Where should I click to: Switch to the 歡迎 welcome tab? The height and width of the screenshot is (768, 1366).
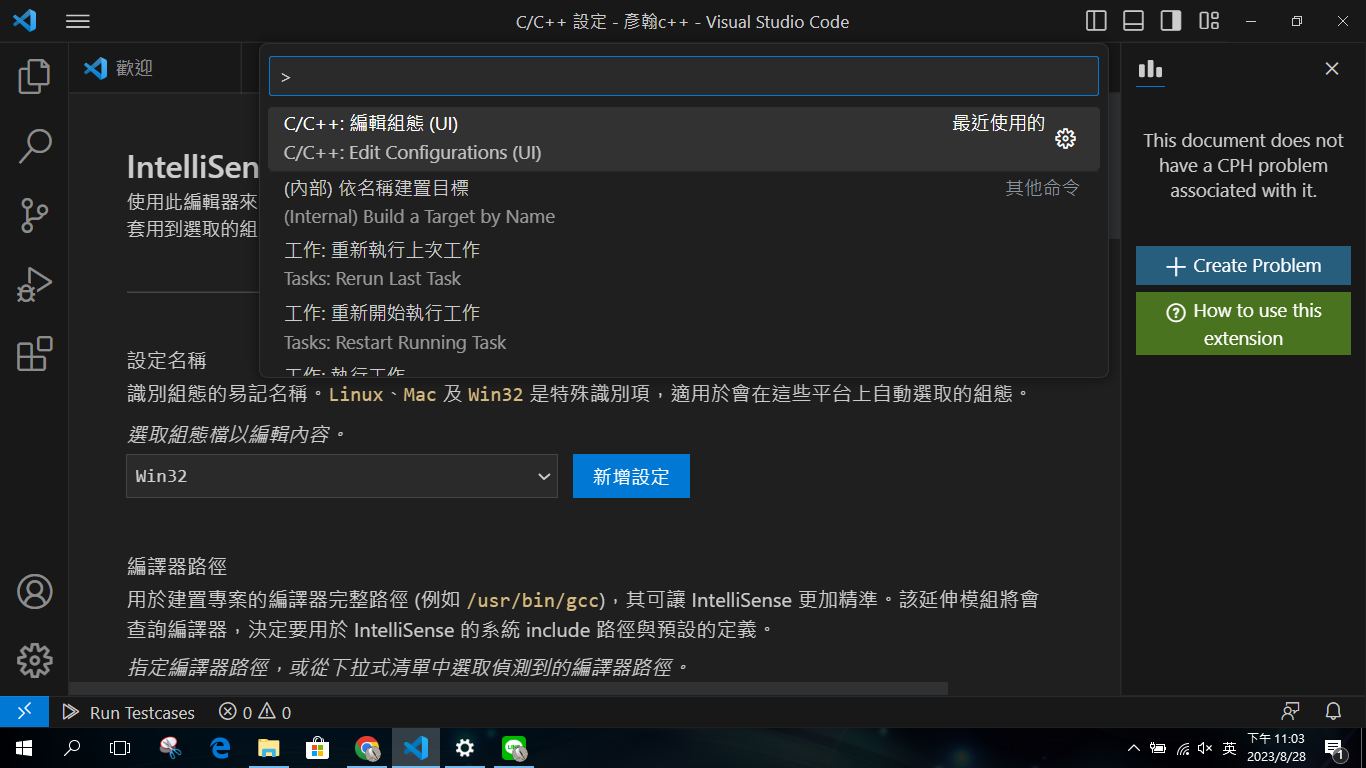(155, 68)
